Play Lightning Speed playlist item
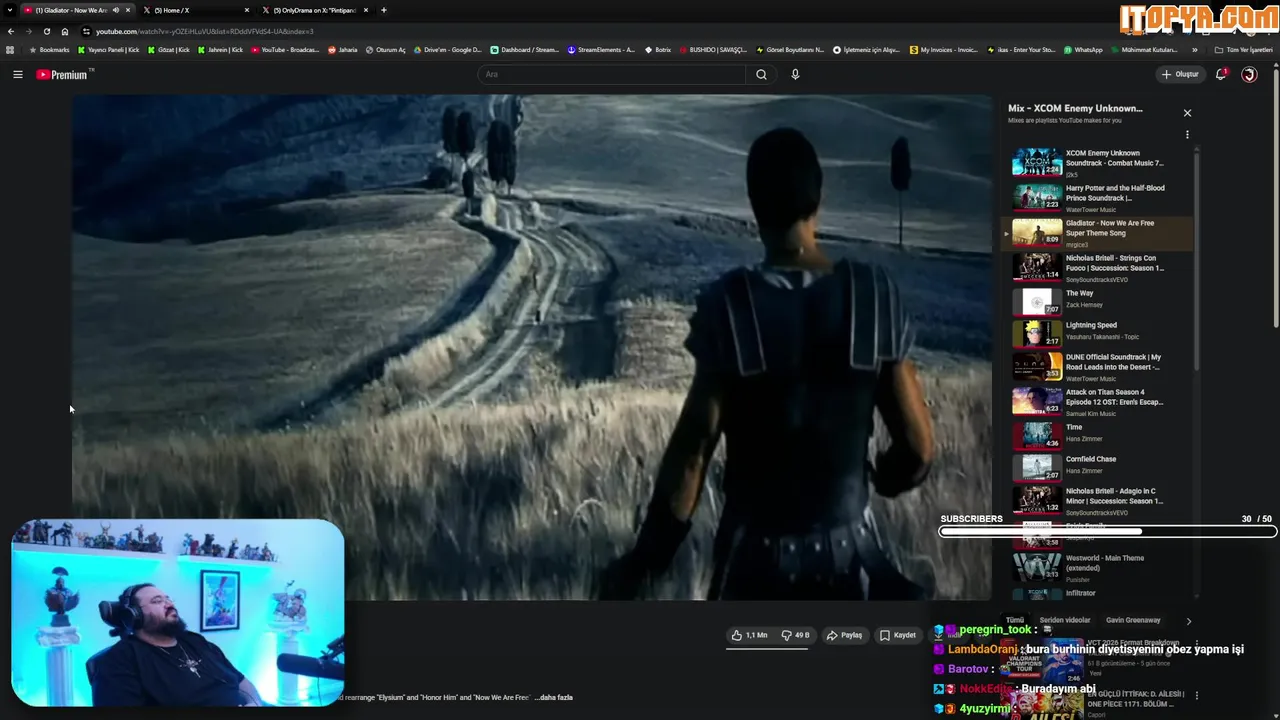This screenshot has height=720, width=1280. tap(1097, 333)
